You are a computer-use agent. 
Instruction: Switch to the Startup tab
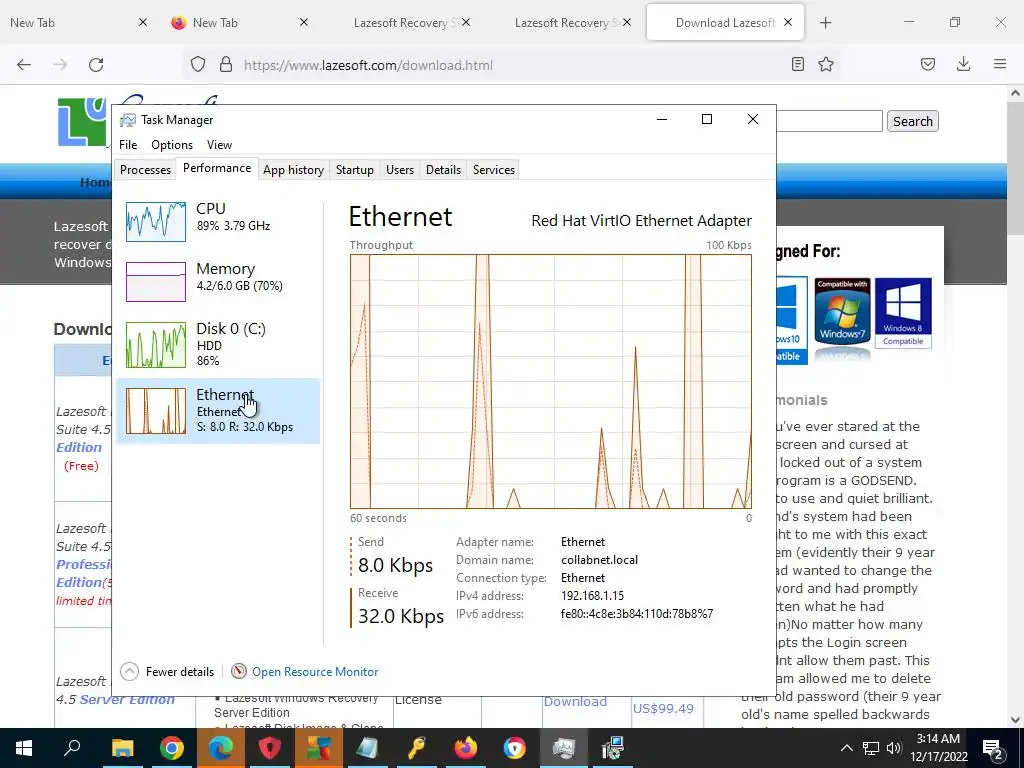coord(355,170)
